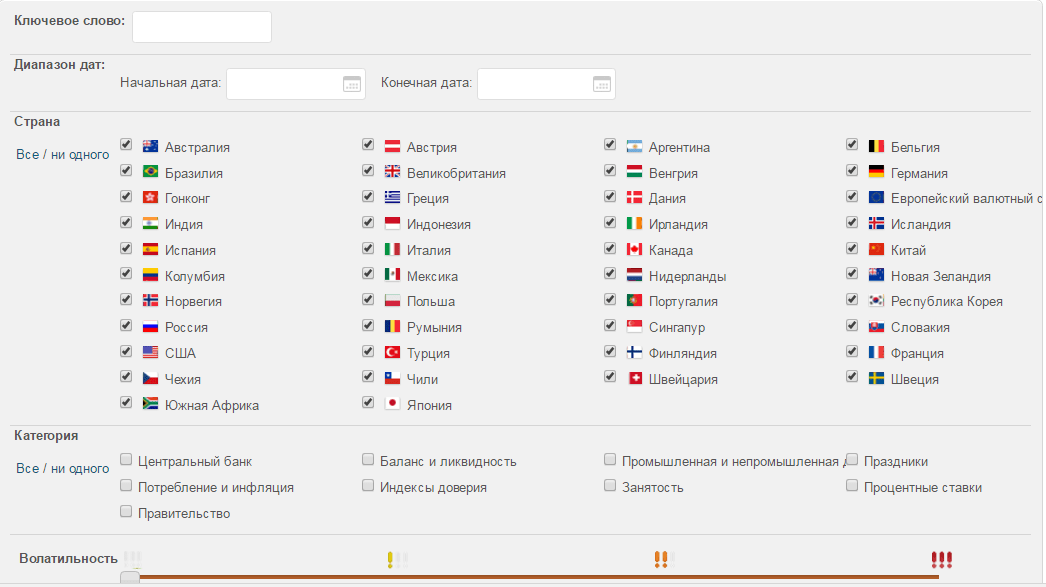Click the Norway flag icon

[x=151, y=301]
